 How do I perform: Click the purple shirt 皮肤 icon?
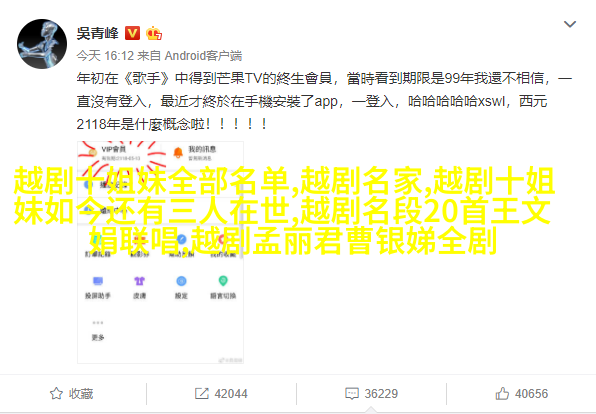click(139, 281)
